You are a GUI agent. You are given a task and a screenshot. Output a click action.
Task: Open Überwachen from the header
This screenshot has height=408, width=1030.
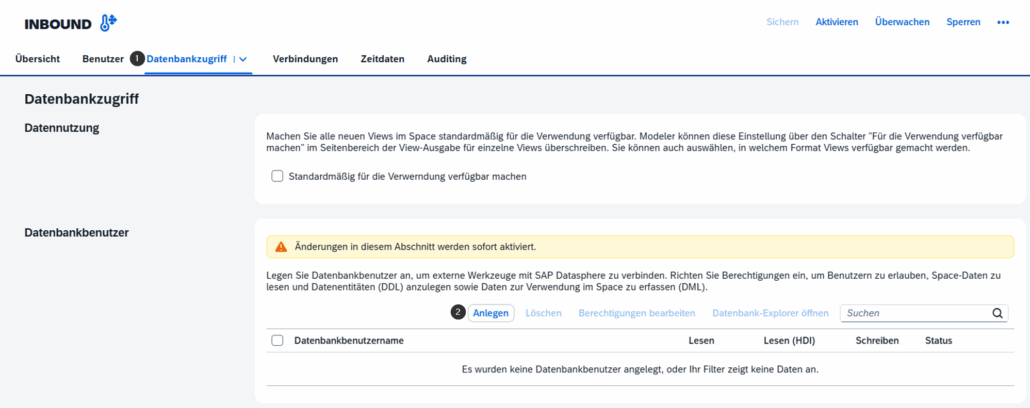point(902,22)
